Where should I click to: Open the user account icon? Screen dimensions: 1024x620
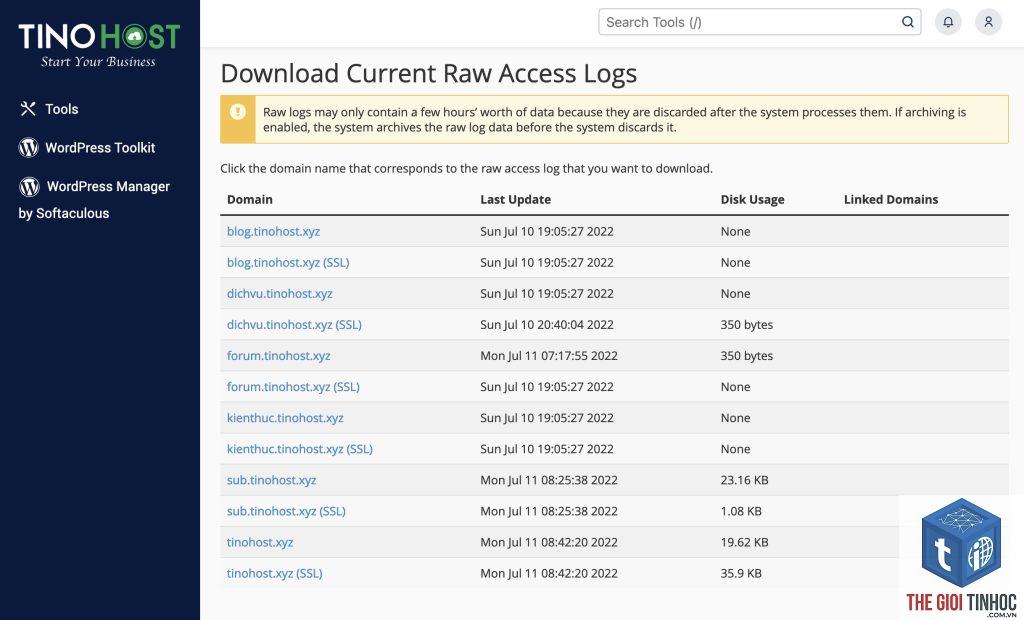pyautogui.click(x=989, y=22)
